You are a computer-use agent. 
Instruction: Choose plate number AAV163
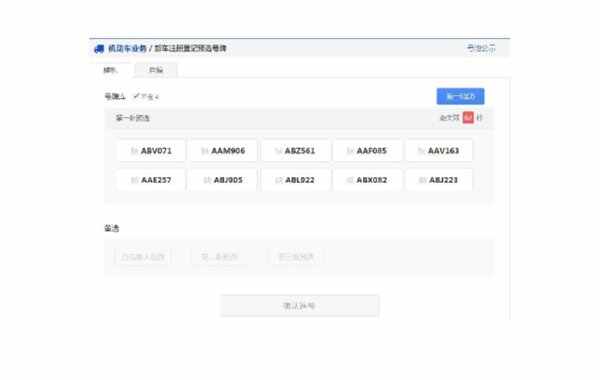point(439,151)
